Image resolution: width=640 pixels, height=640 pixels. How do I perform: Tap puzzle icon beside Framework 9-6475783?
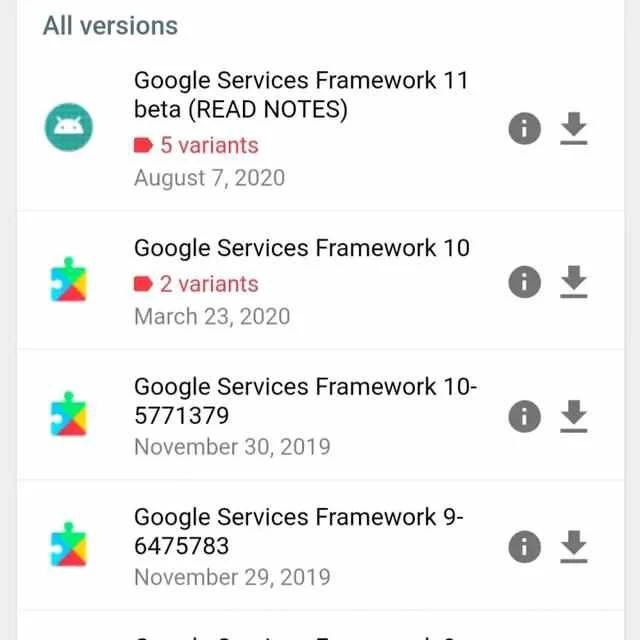pos(69,546)
